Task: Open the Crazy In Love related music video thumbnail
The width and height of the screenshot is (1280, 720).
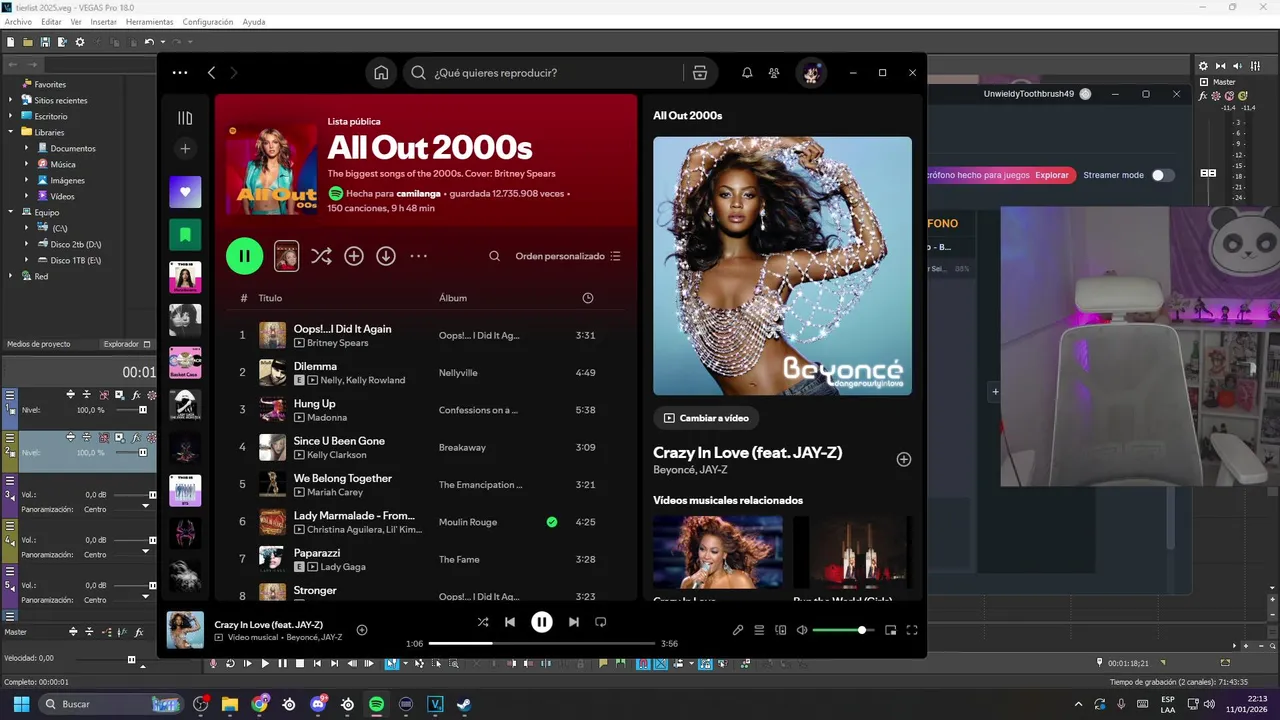Action: 718,552
